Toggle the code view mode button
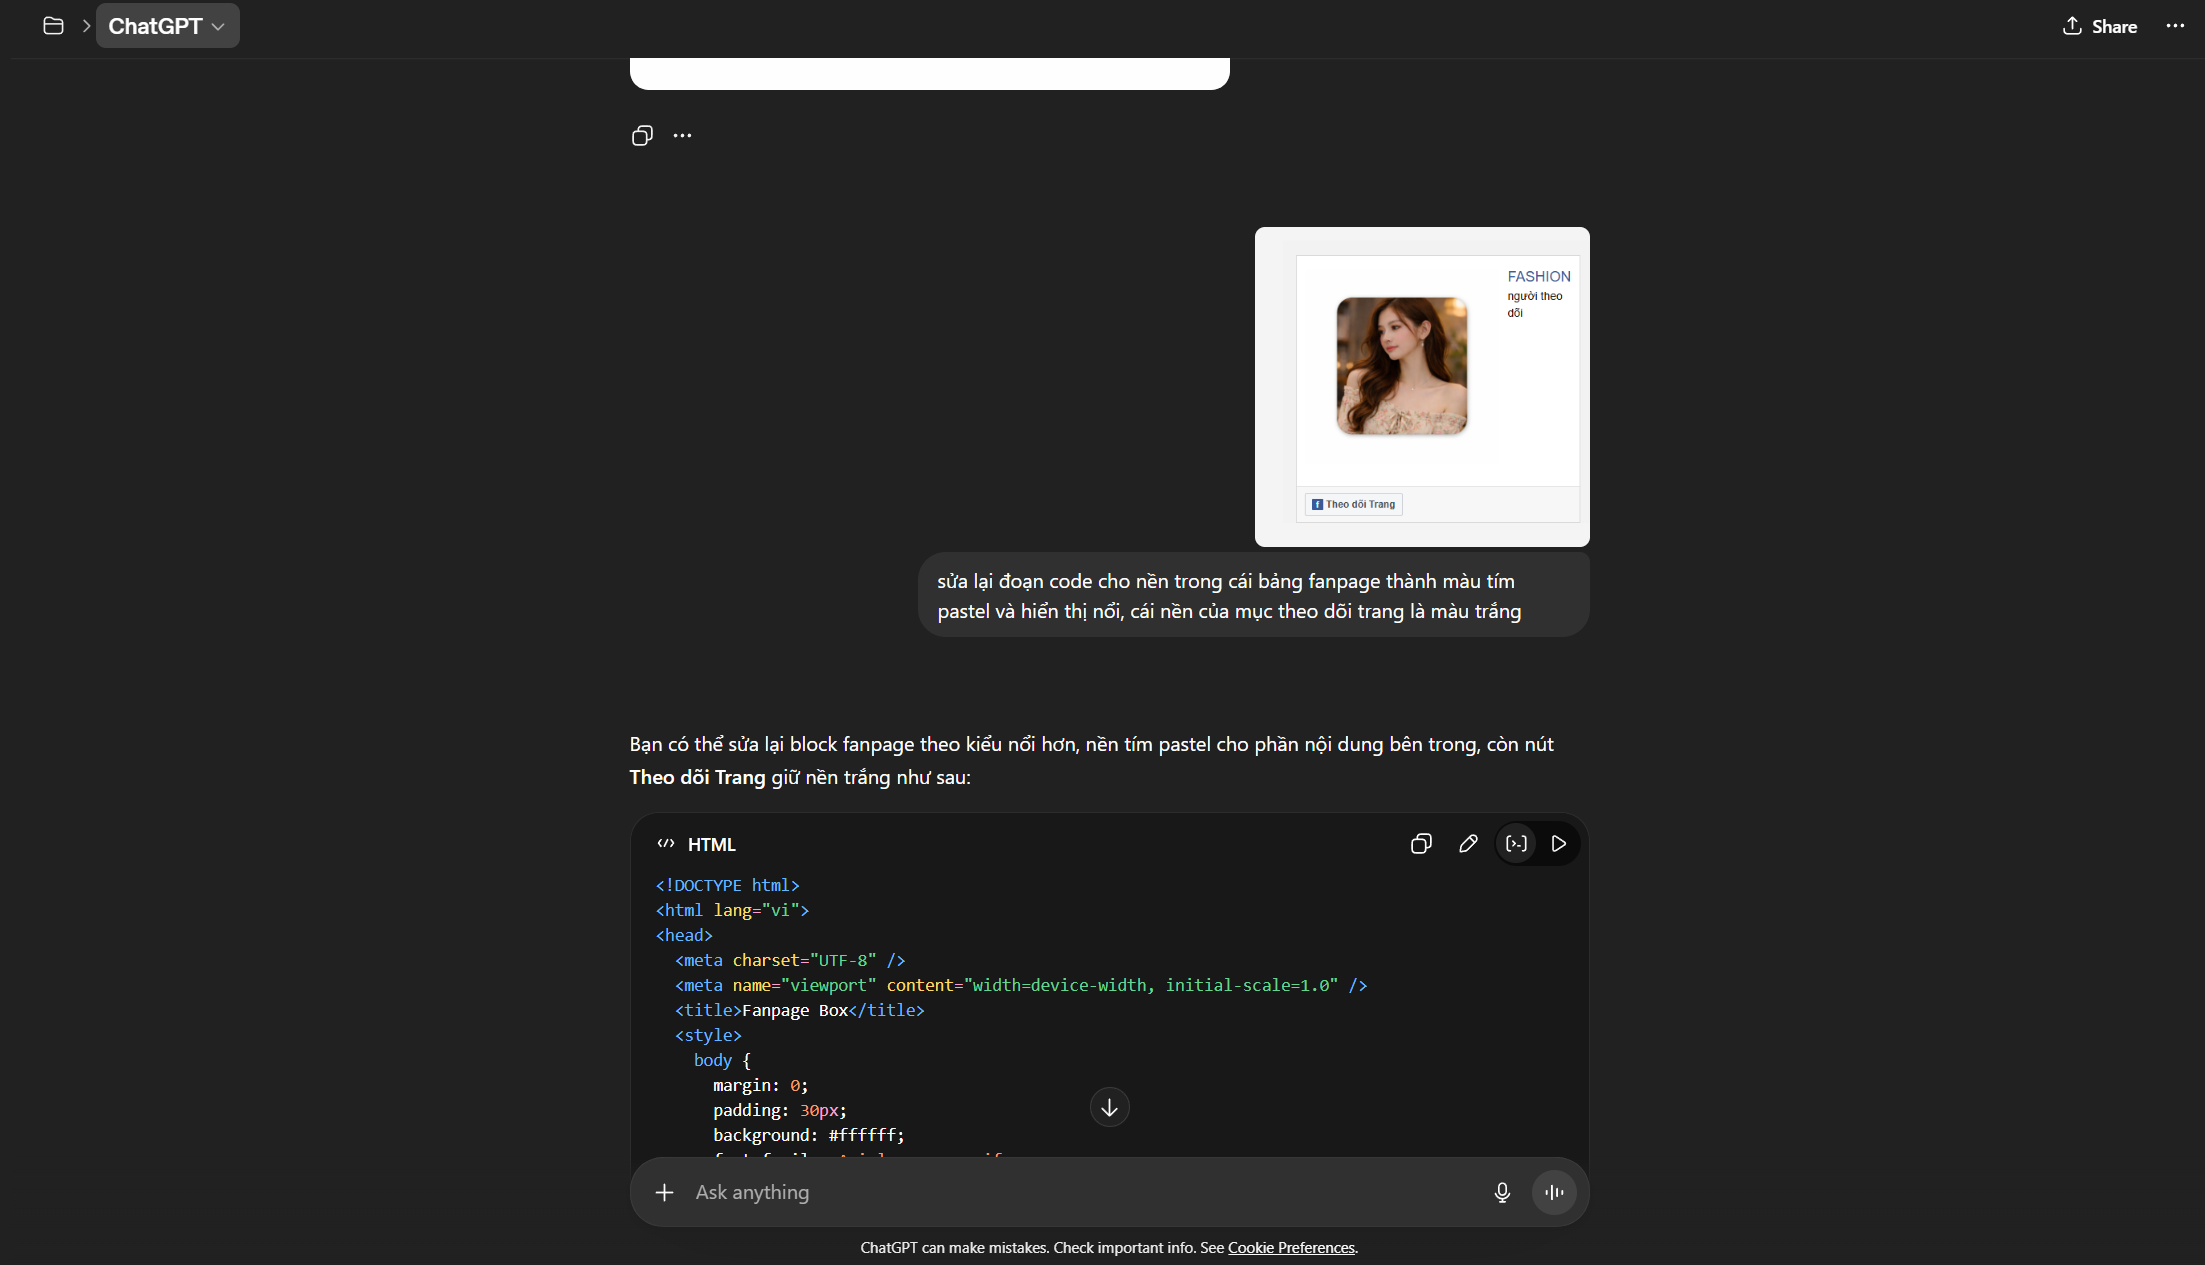This screenshot has width=2205, height=1265. (x=1516, y=844)
